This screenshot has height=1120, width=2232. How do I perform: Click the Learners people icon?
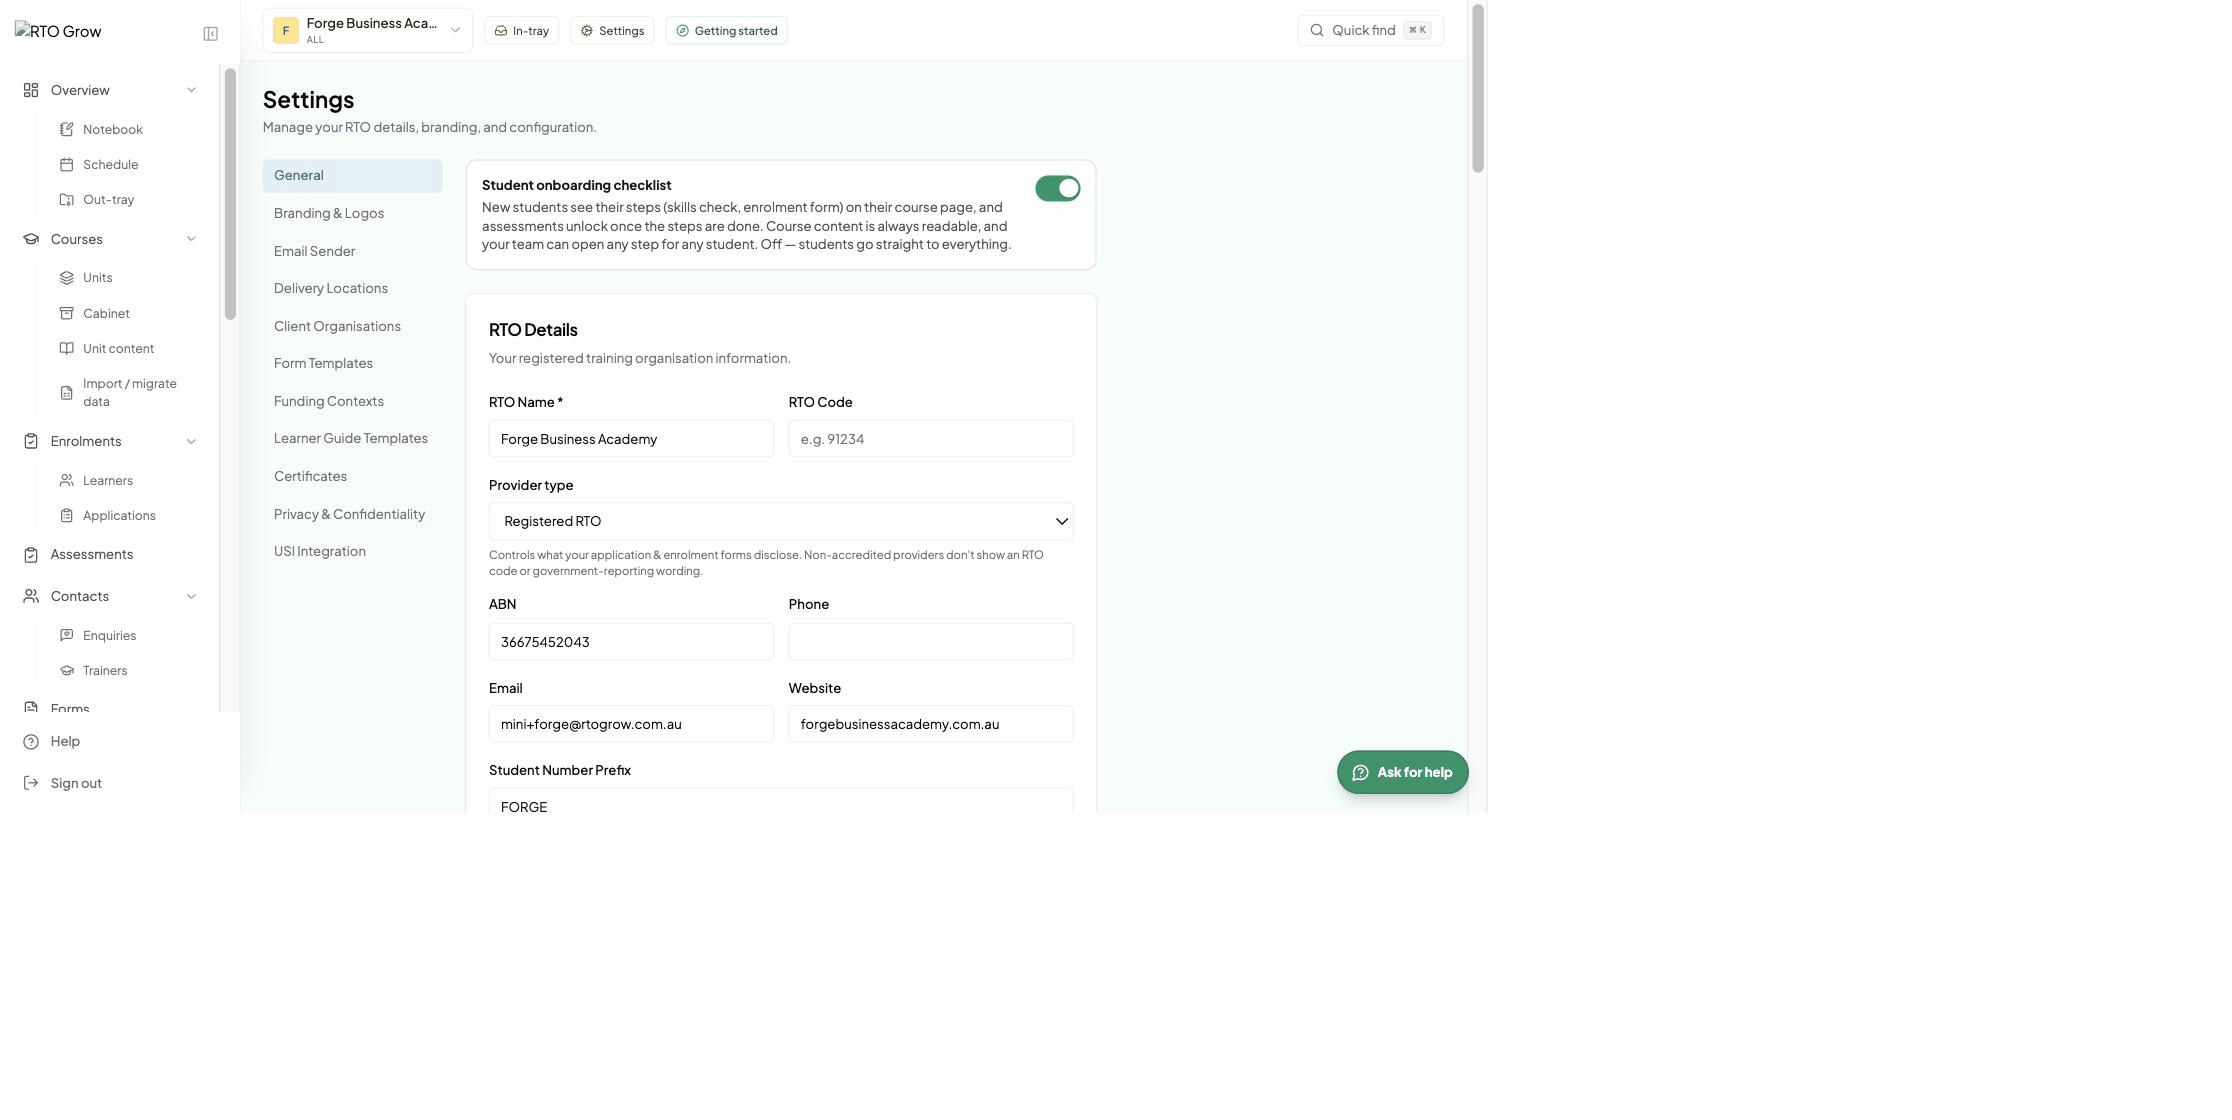[67, 481]
